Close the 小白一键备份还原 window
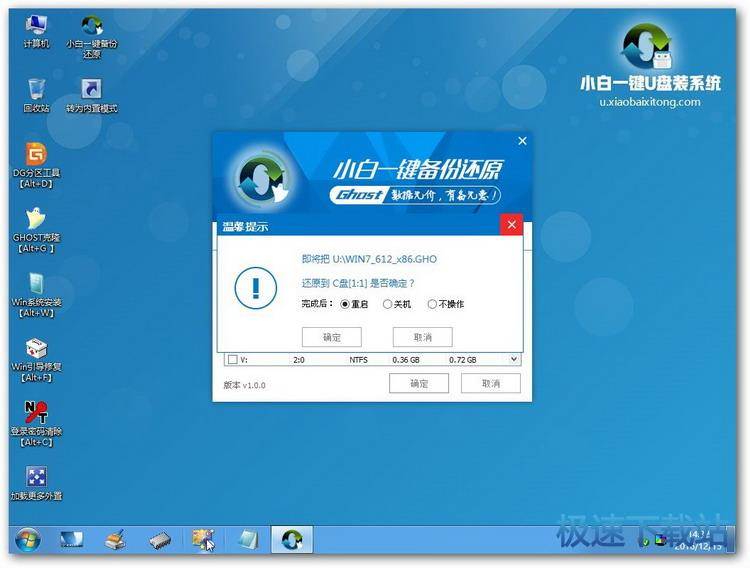Screen dimensions: 750x568 (522, 141)
